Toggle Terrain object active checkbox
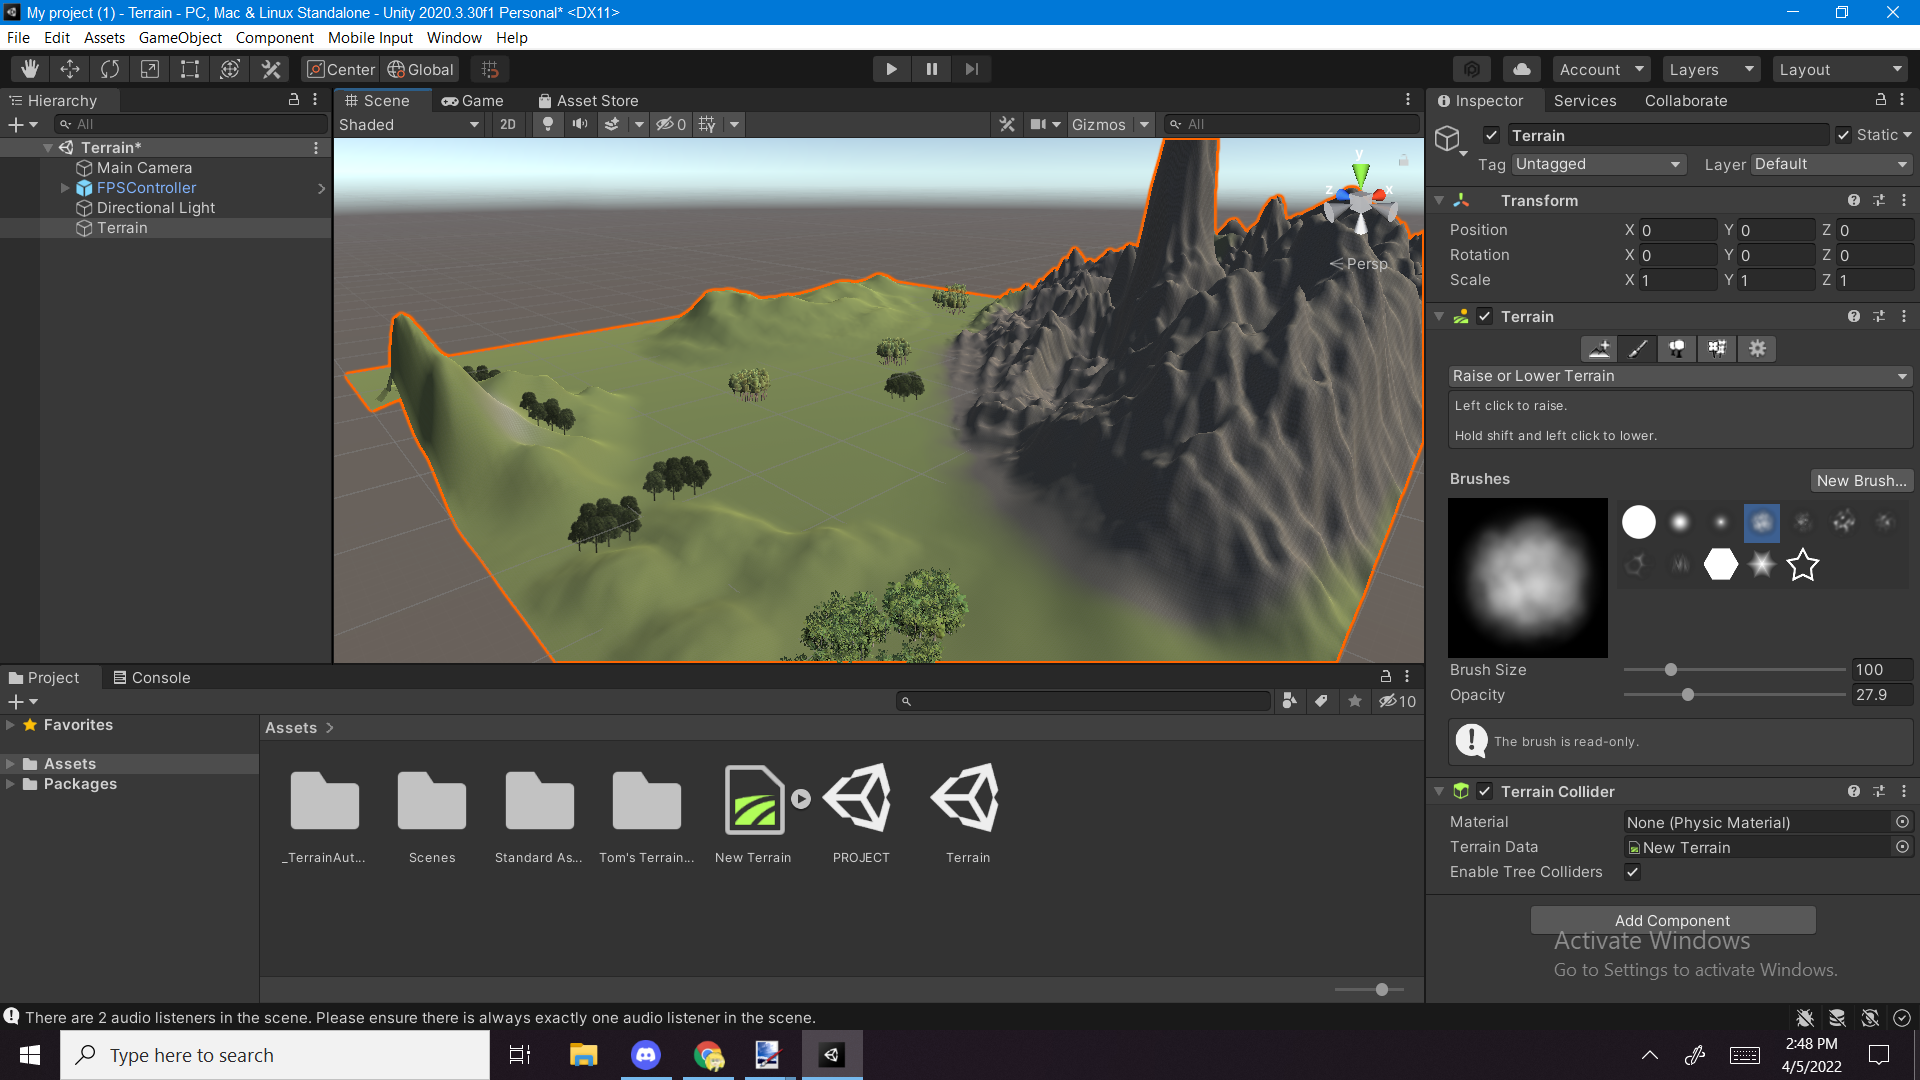Screen dimensions: 1920x1080 [x=1491, y=135]
